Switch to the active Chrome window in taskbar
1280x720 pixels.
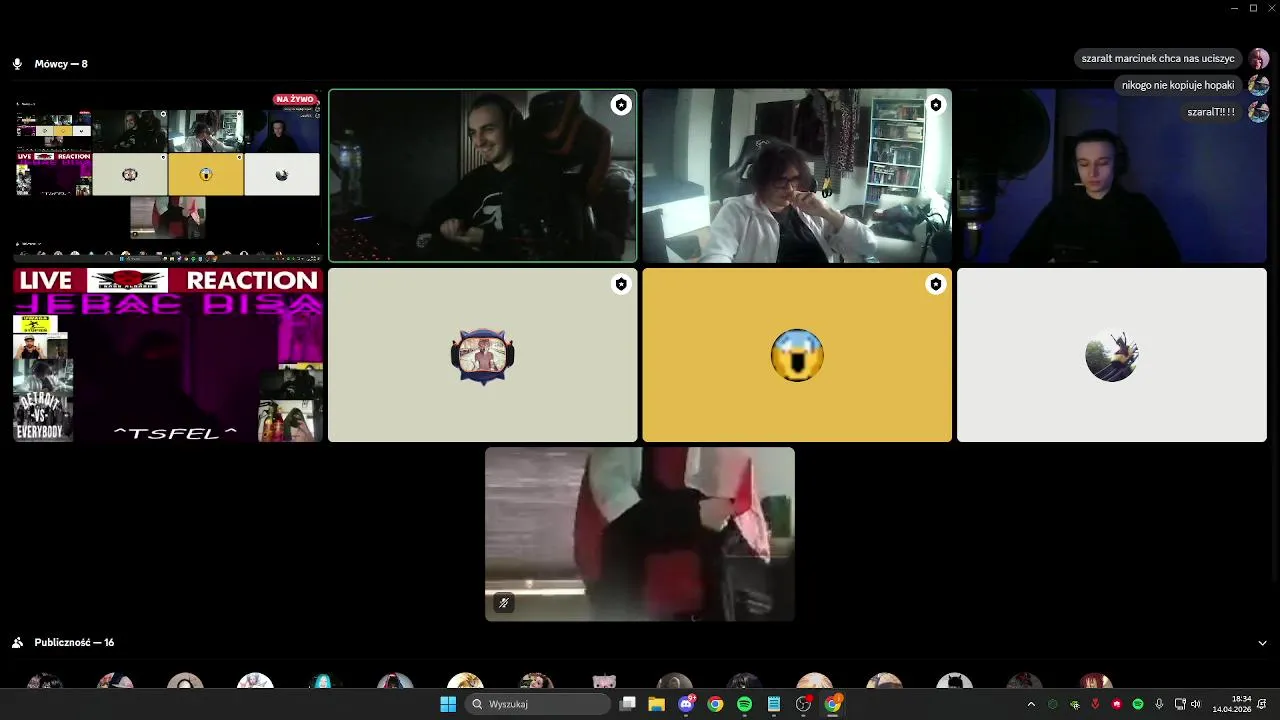832,704
